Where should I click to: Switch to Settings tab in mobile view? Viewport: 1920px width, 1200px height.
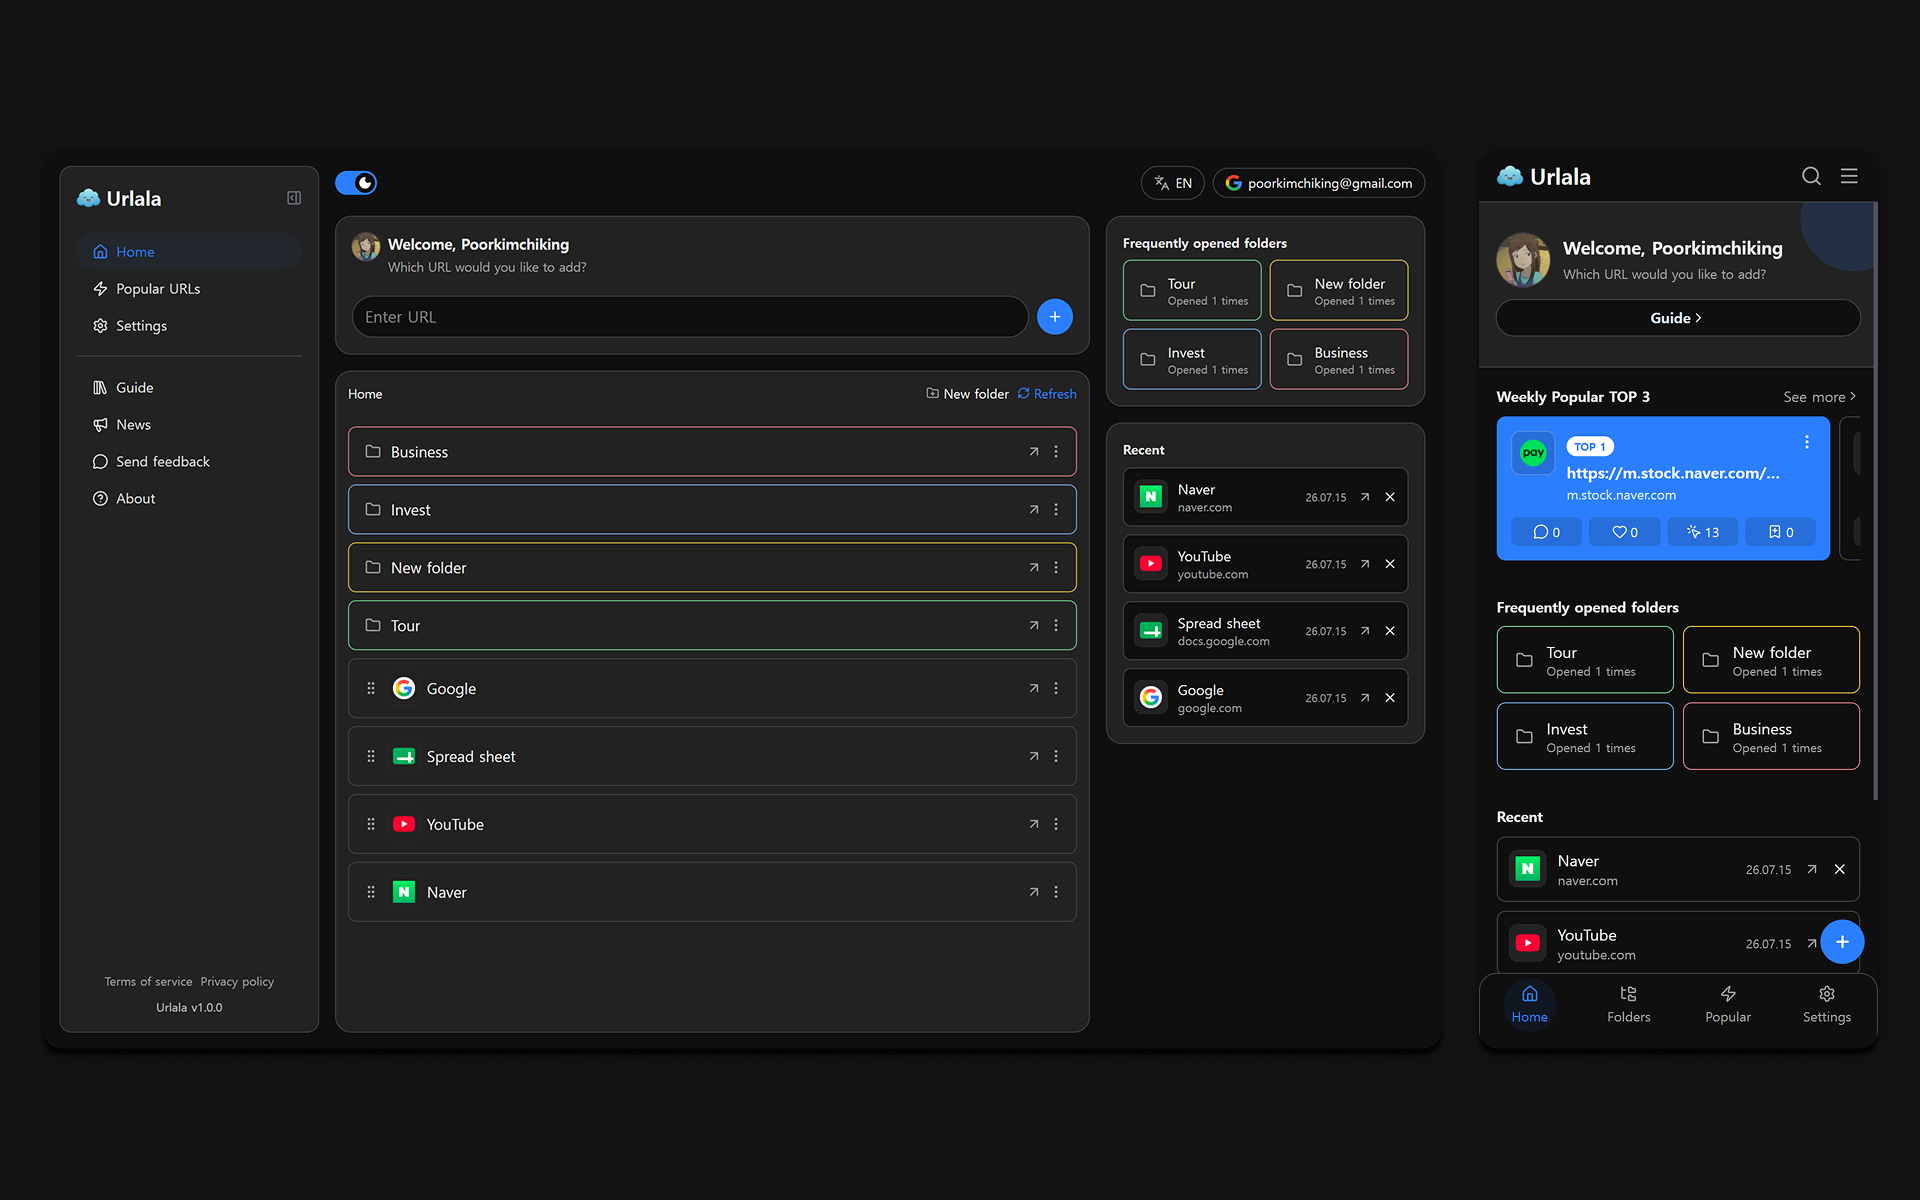click(1827, 1005)
